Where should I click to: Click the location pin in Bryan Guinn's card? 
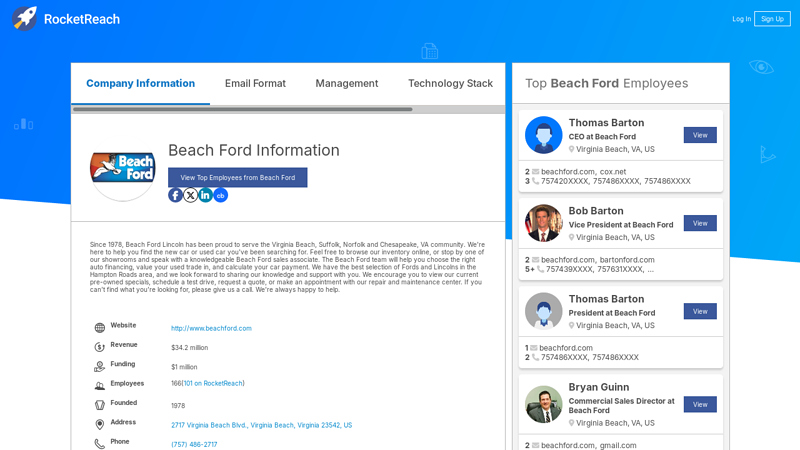(x=571, y=423)
